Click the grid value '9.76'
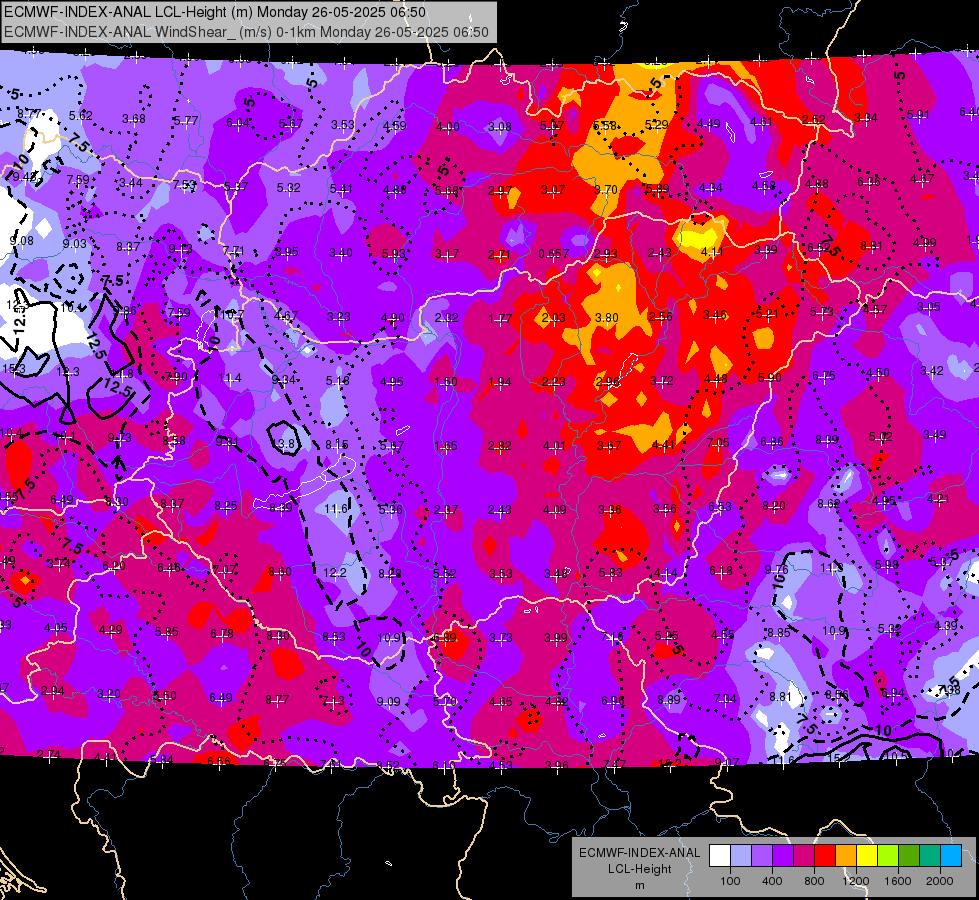Viewport: 979px width, 900px height. 777,569
